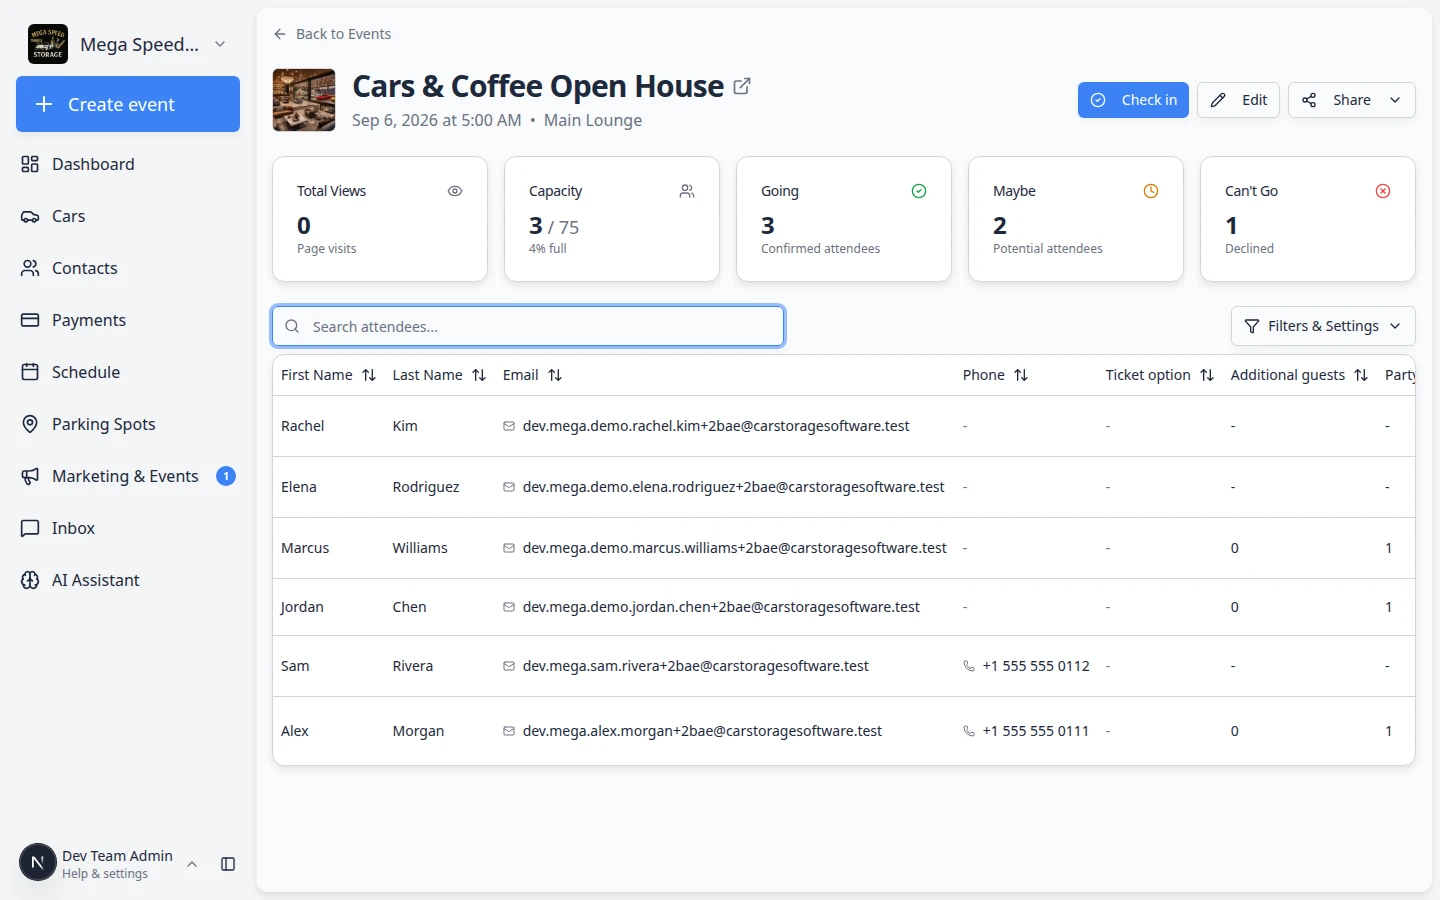Click the Parking Spots pin icon
The width and height of the screenshot is (1440, 900).
click(x=30, y=424)
